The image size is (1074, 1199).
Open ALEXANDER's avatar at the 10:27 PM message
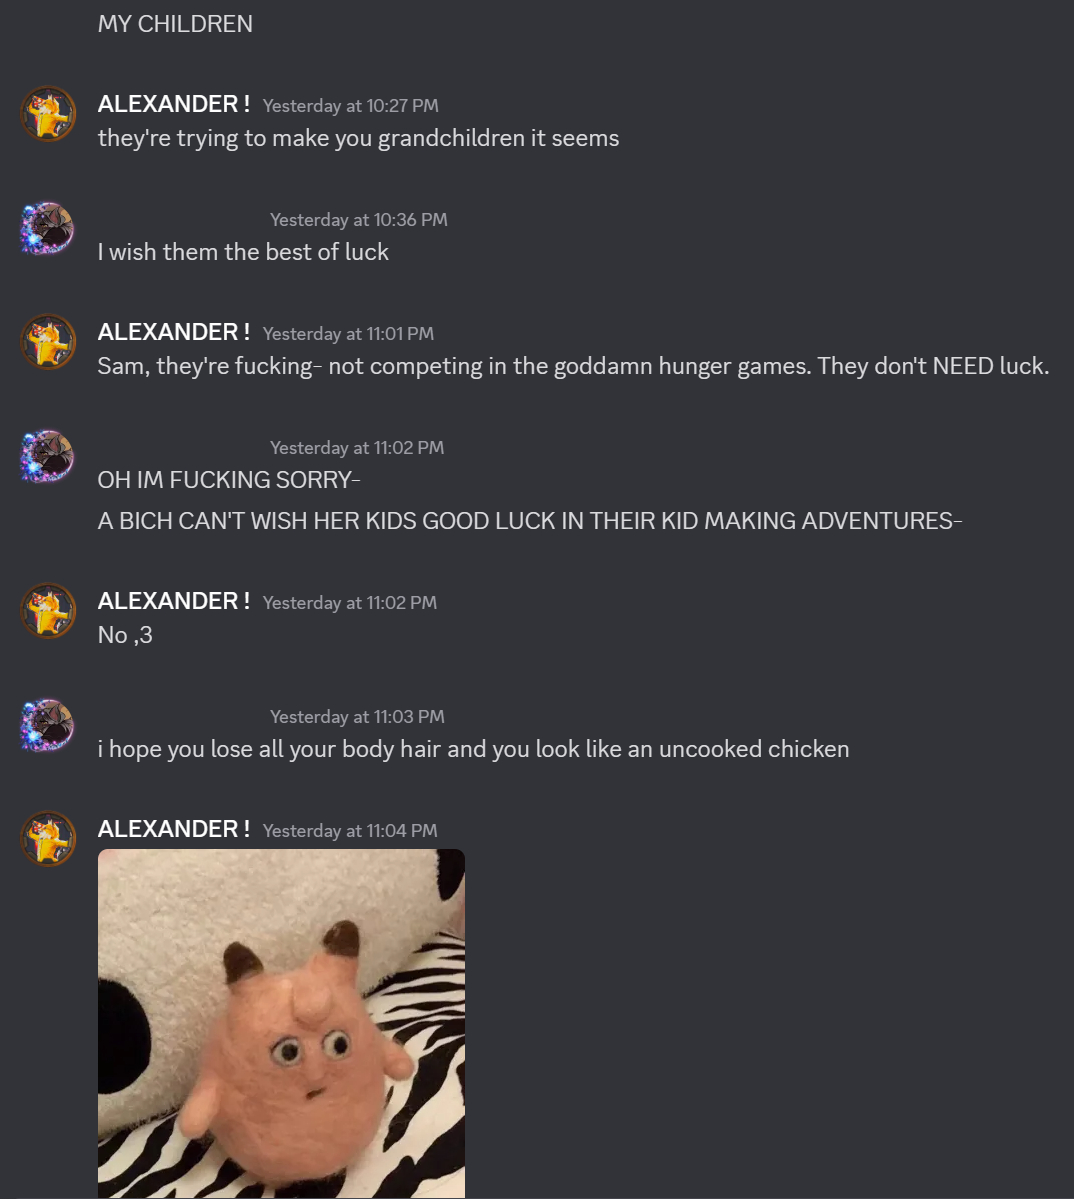click(x=47, y=114)
